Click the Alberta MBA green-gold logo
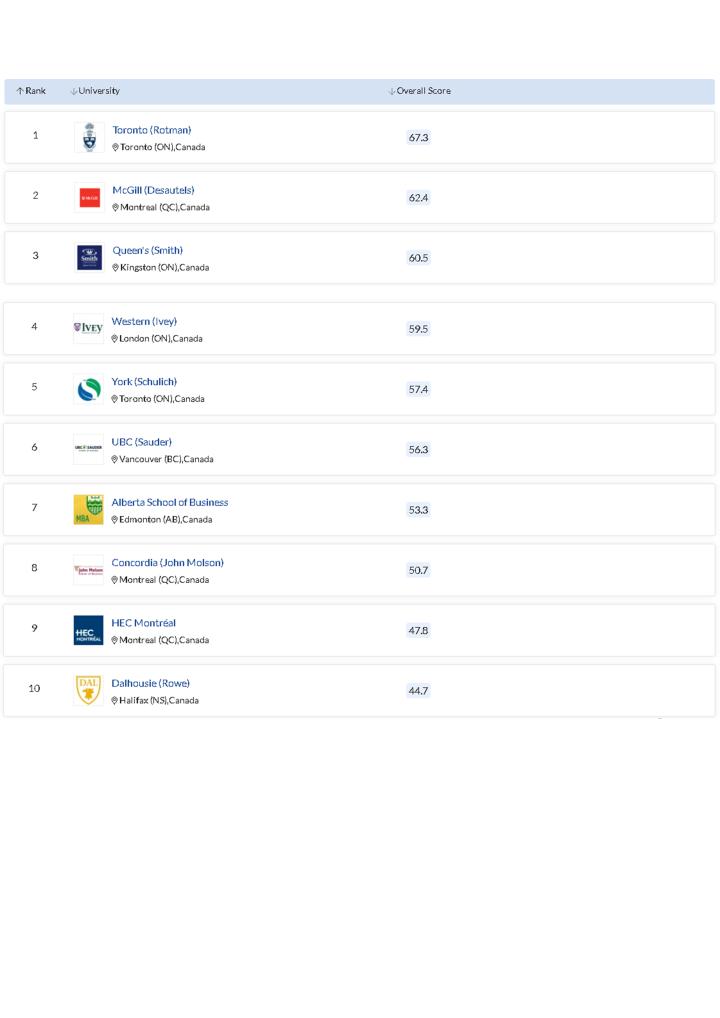 [88, 509]
